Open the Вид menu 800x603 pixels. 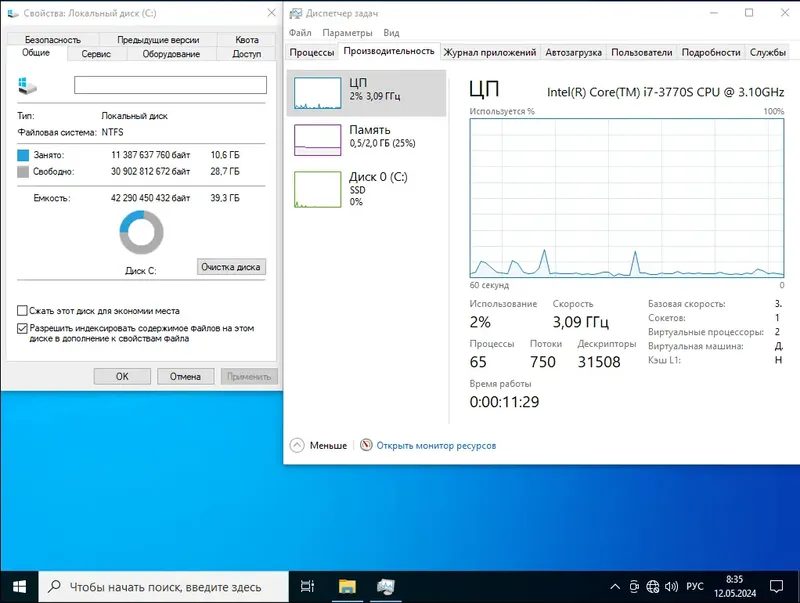point(391,33)
